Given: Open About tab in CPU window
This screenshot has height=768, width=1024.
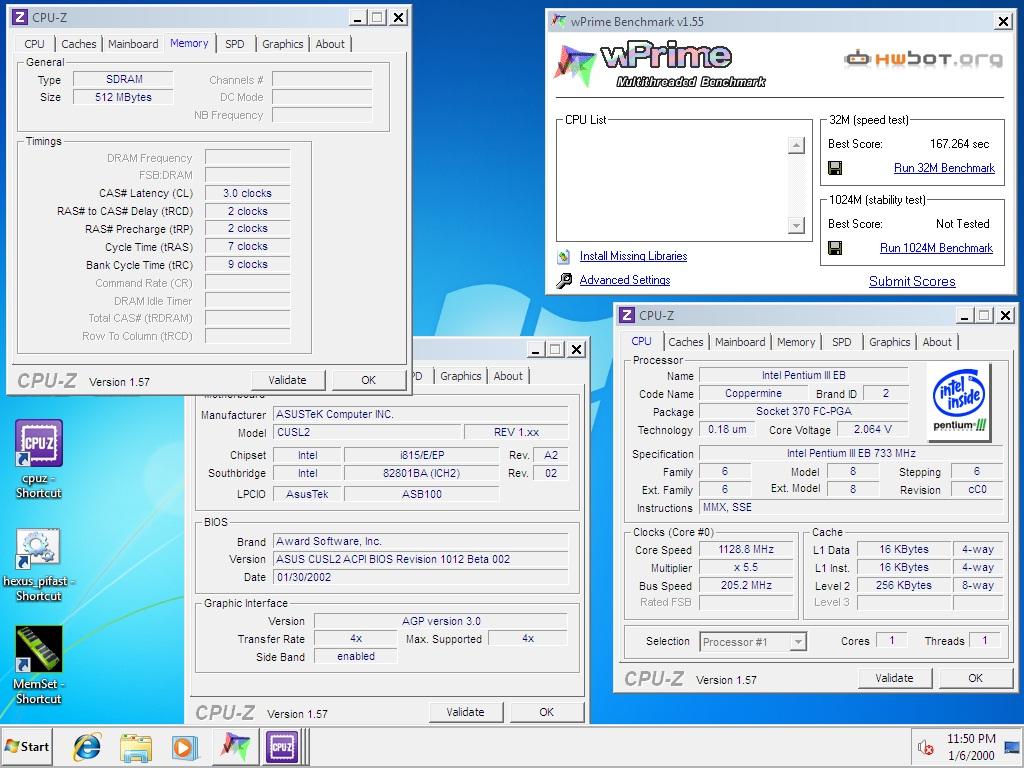Looking at the screenshot, I should click(937, 342).
